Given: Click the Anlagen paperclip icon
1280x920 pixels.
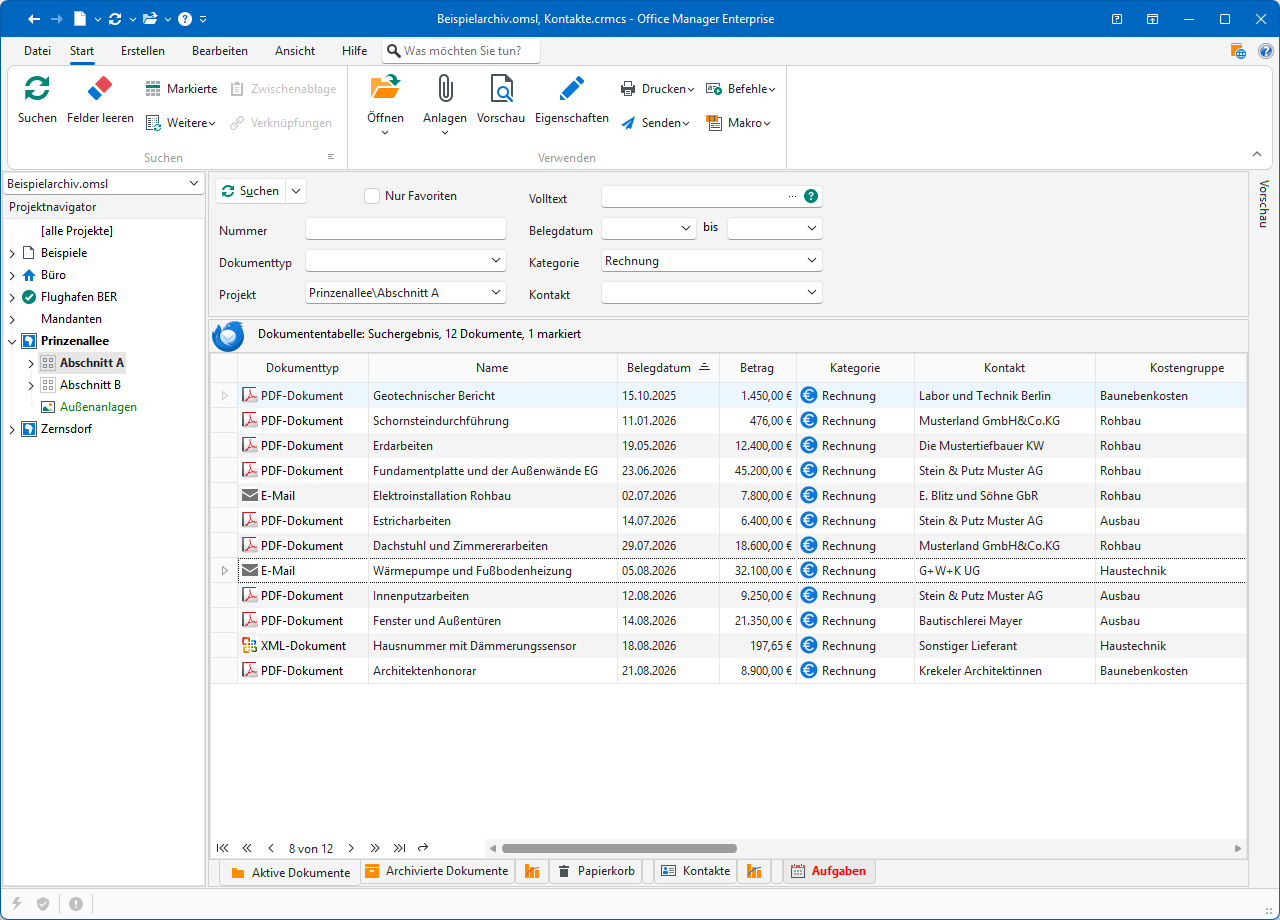Looking at the screenshot, I should 445,88.
